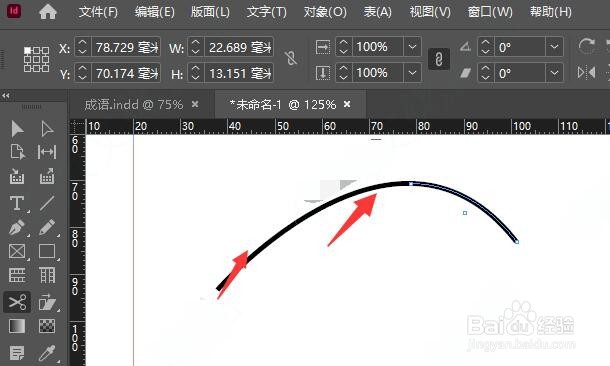This screenshot has height=366, width=610.
Task: Open the shear angle dropdown
Action: coord(554,73)
